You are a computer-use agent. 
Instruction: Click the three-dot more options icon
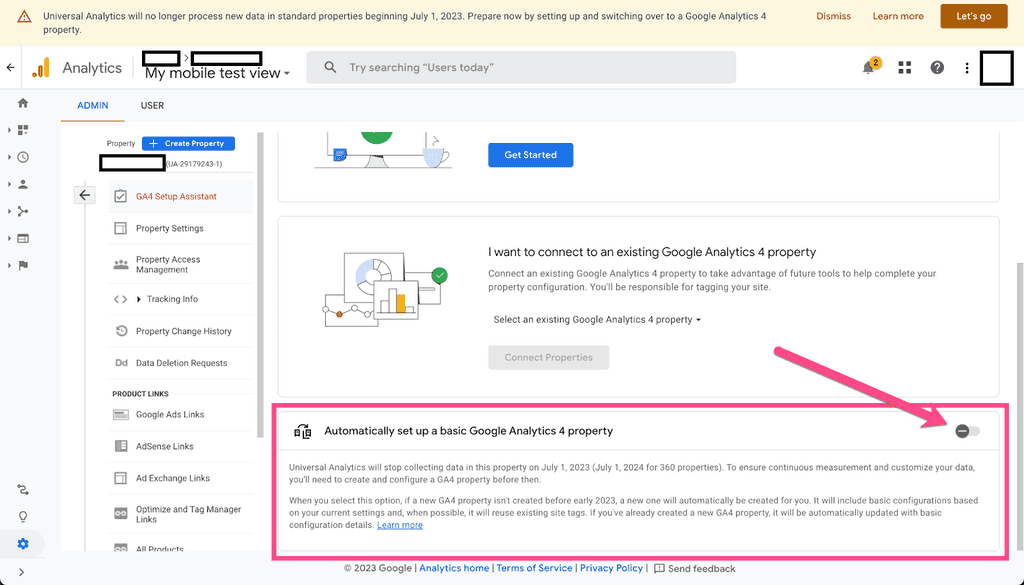(967, 68)
